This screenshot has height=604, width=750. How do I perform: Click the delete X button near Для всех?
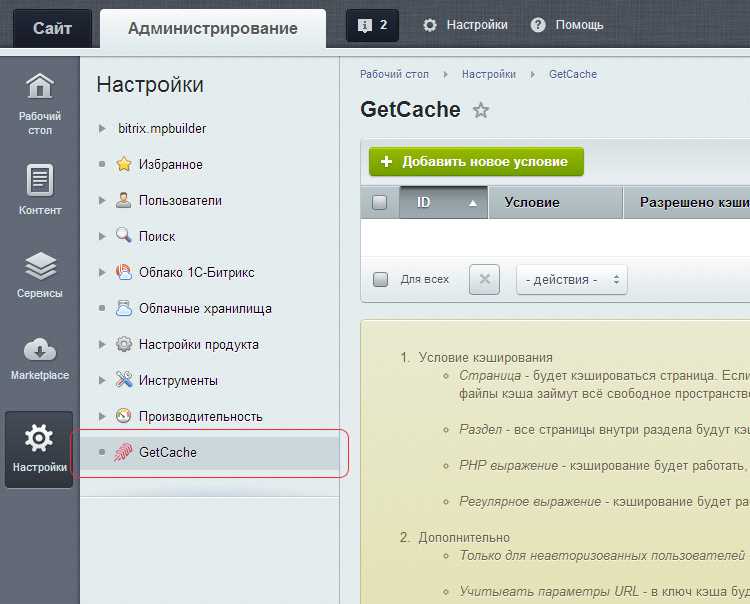pos(485,279)
